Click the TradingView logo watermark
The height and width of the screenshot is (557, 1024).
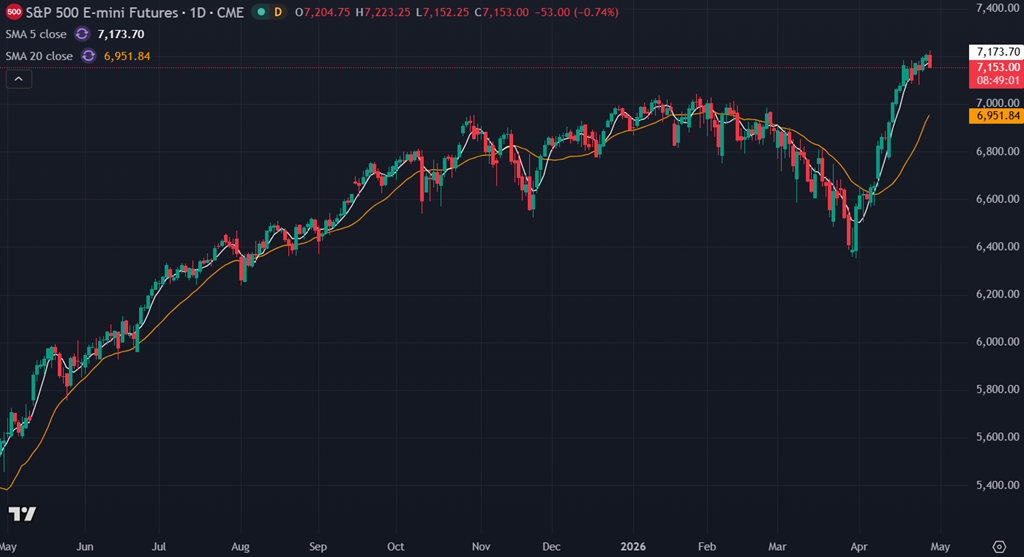(x=22, y=514)
